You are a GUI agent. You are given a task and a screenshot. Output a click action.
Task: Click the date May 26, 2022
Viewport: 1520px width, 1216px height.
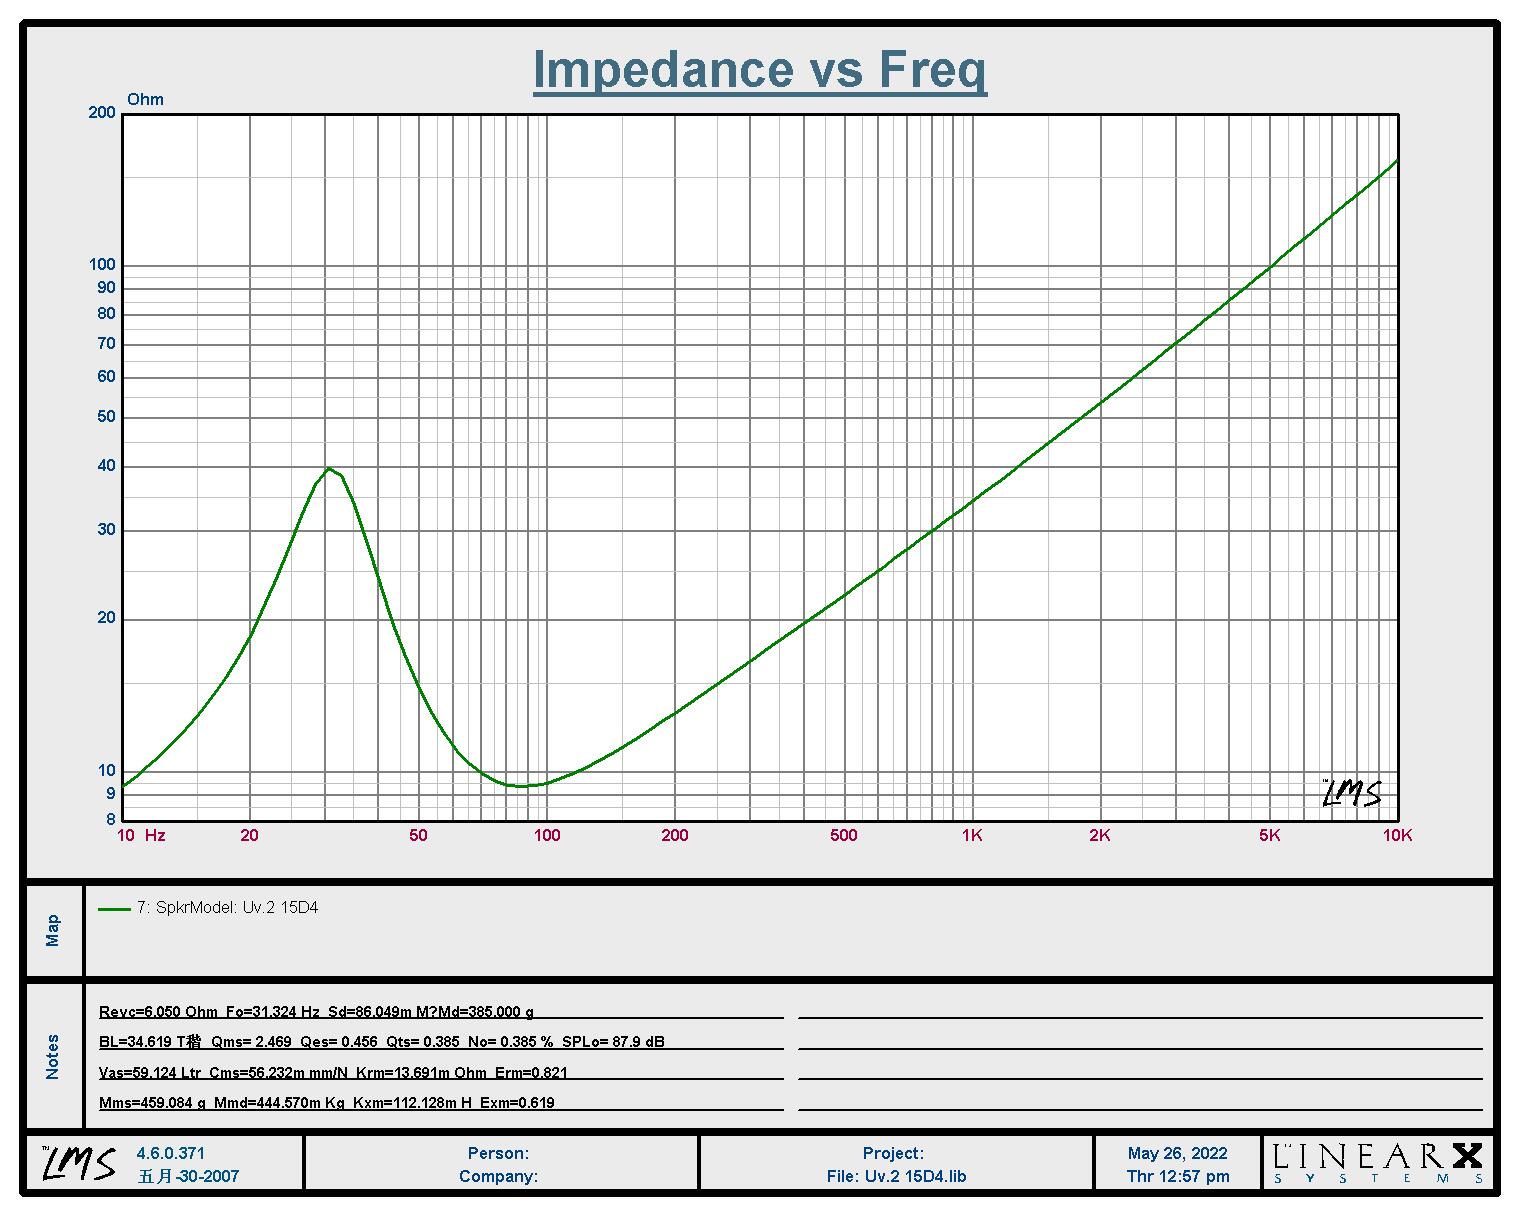point(1177,1153)
